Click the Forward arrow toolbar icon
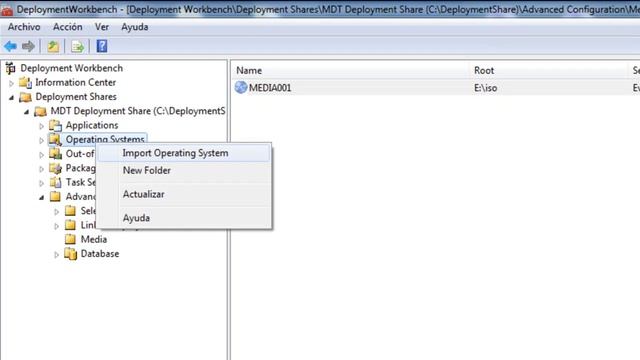 coord(28,47)
